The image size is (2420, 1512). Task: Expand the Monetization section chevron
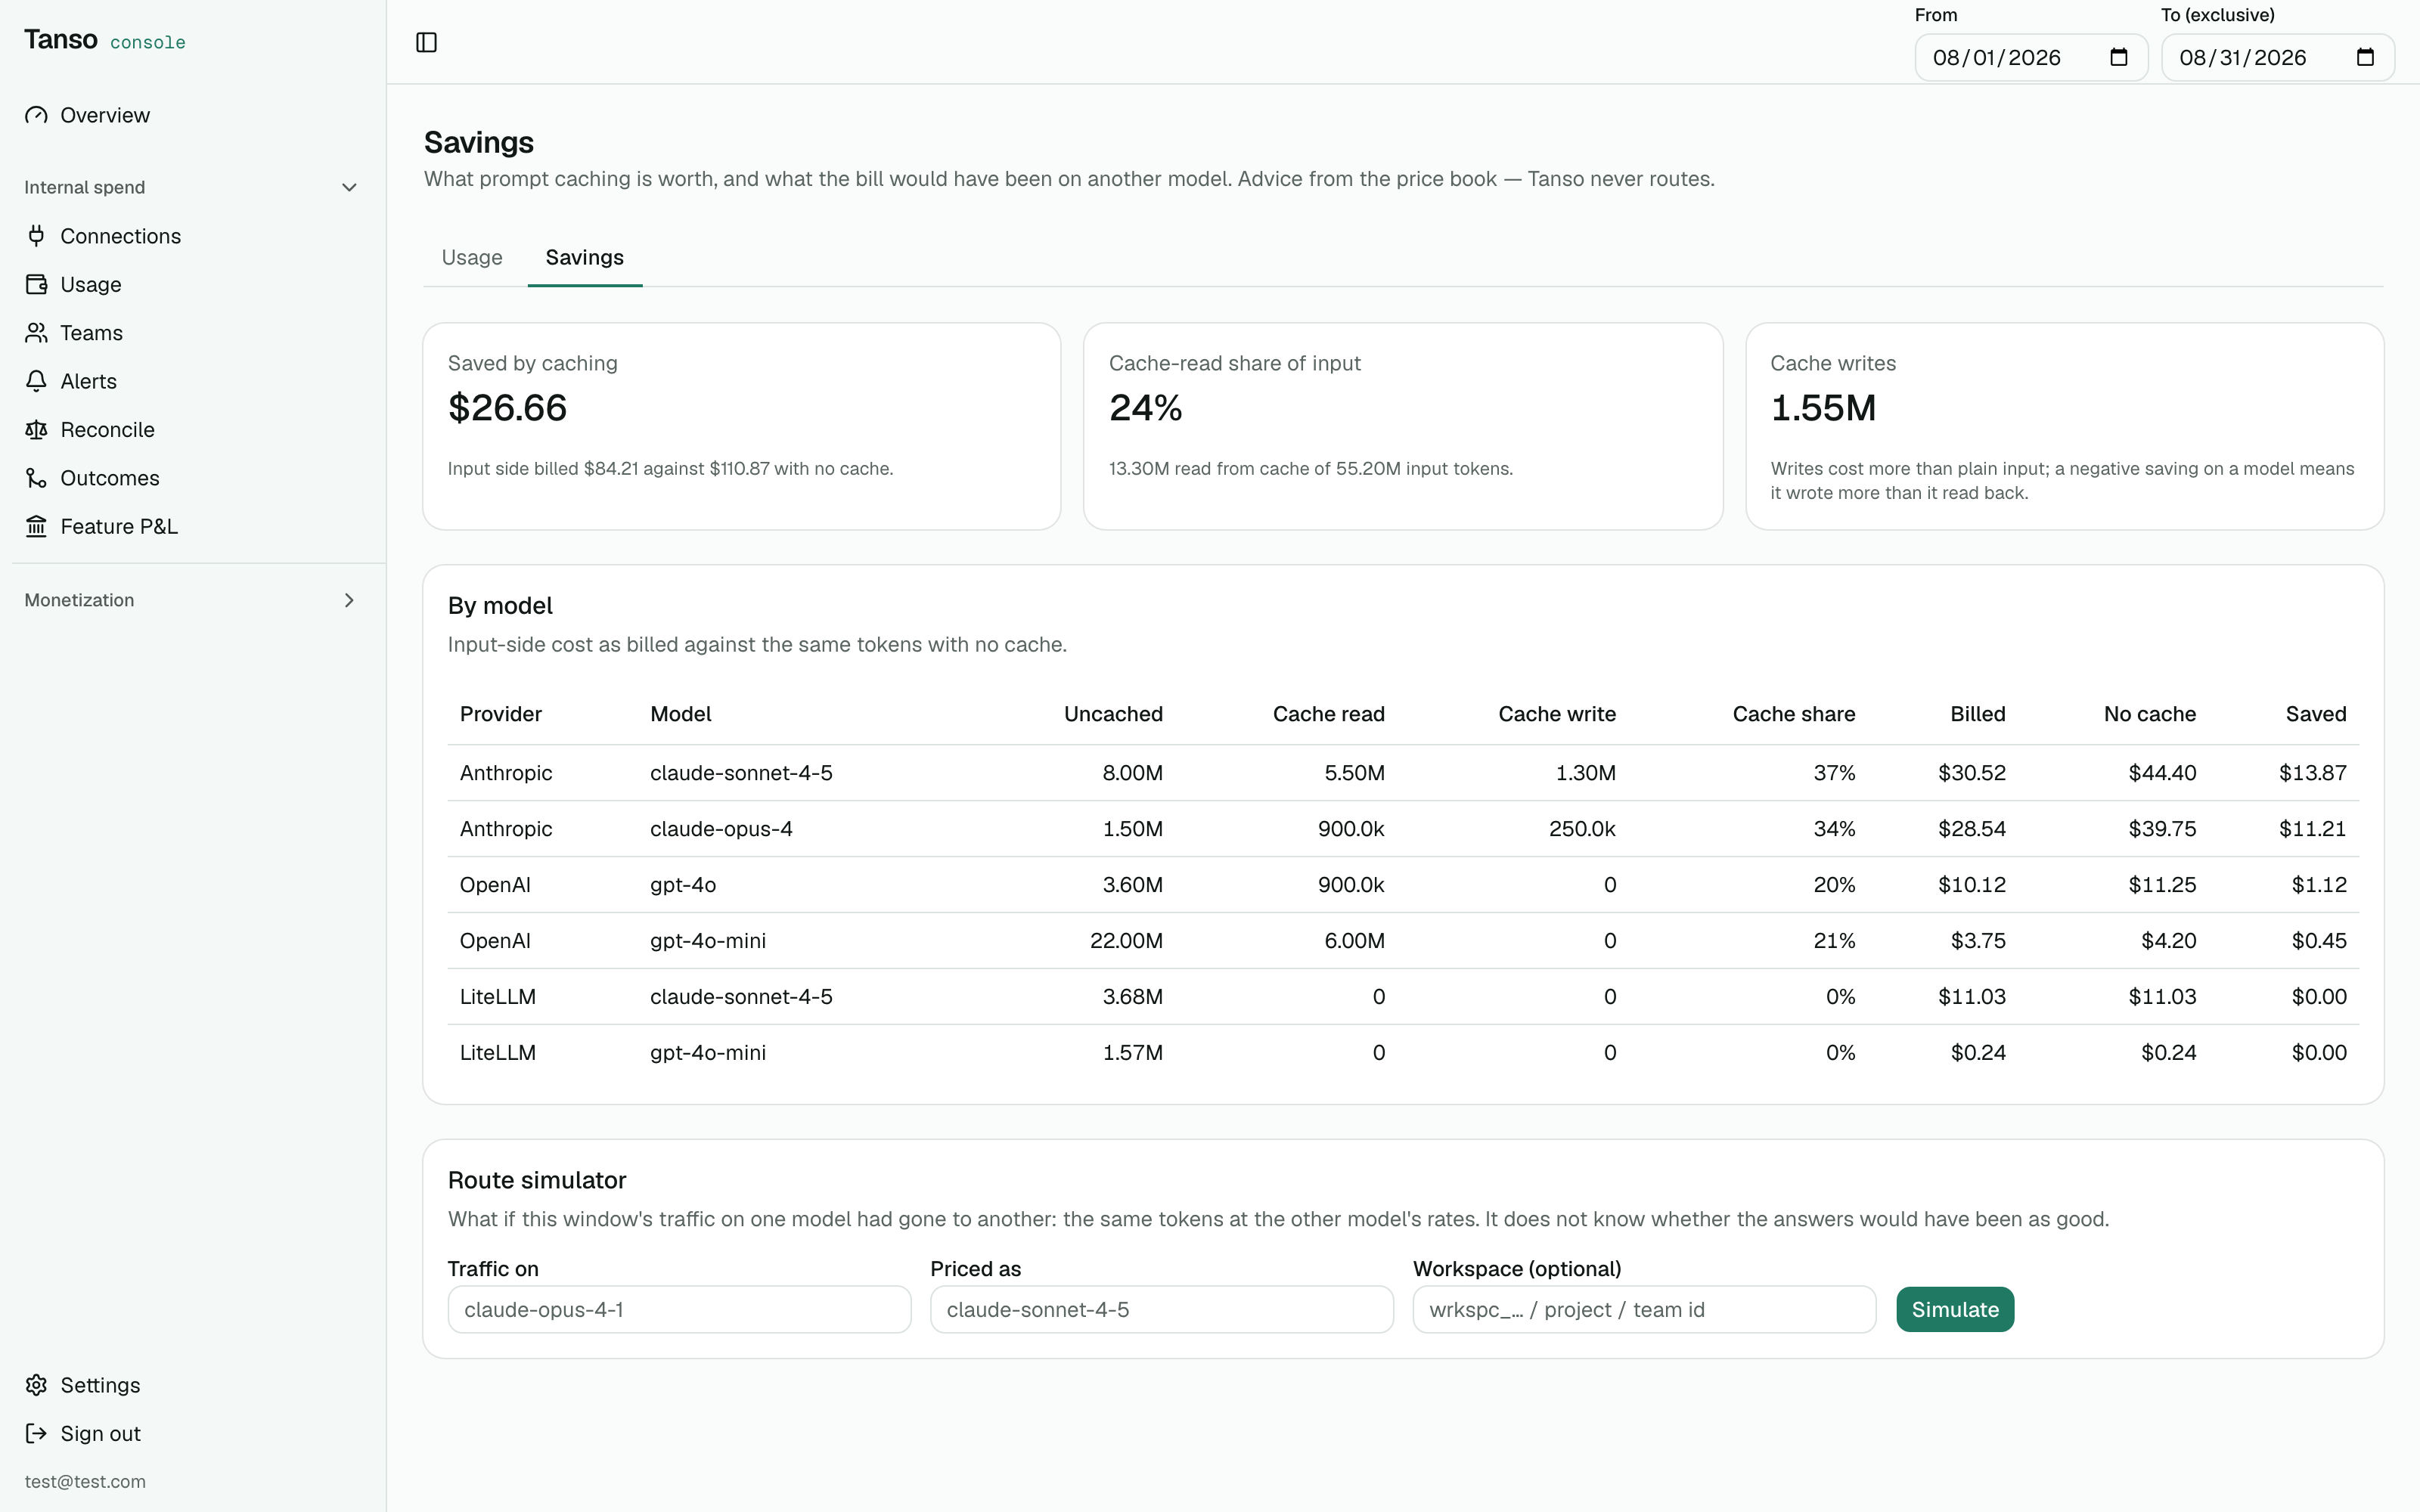tap(349, 600)
